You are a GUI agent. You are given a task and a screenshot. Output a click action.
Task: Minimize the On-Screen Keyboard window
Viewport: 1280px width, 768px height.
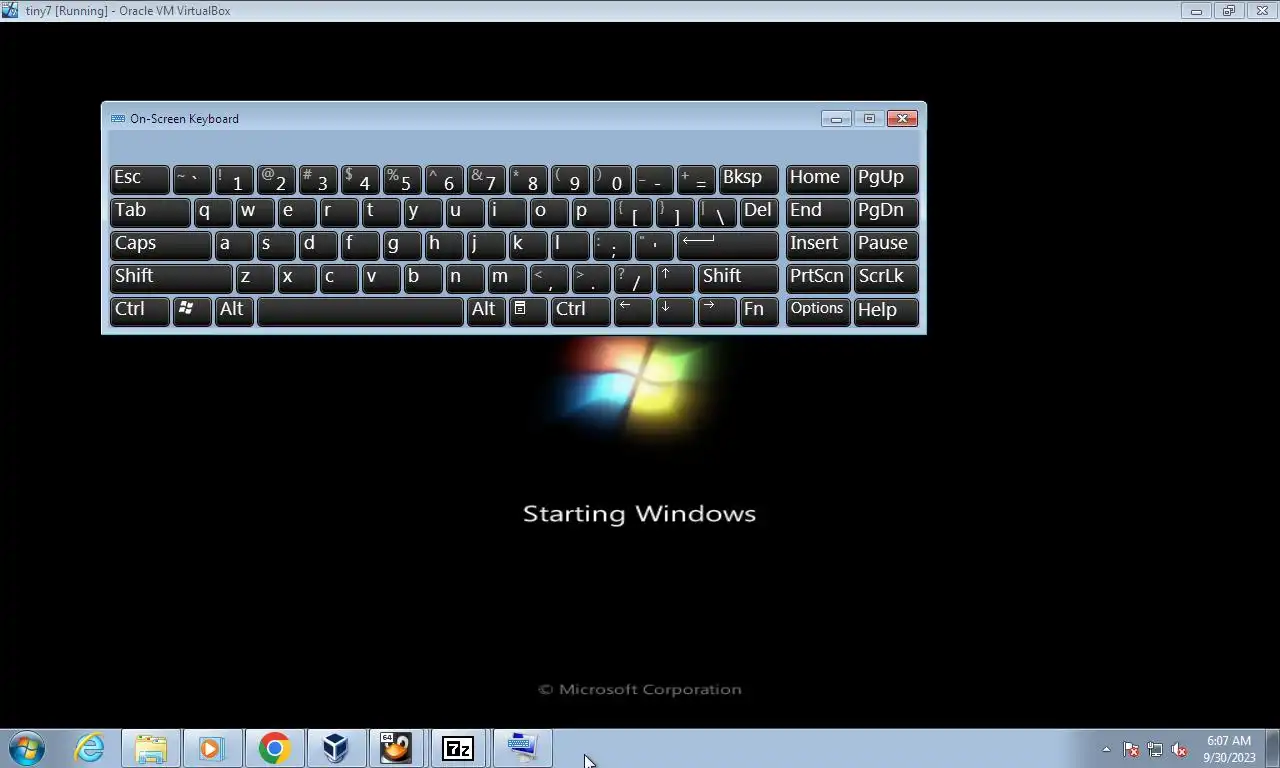click(x=836, y=118)
